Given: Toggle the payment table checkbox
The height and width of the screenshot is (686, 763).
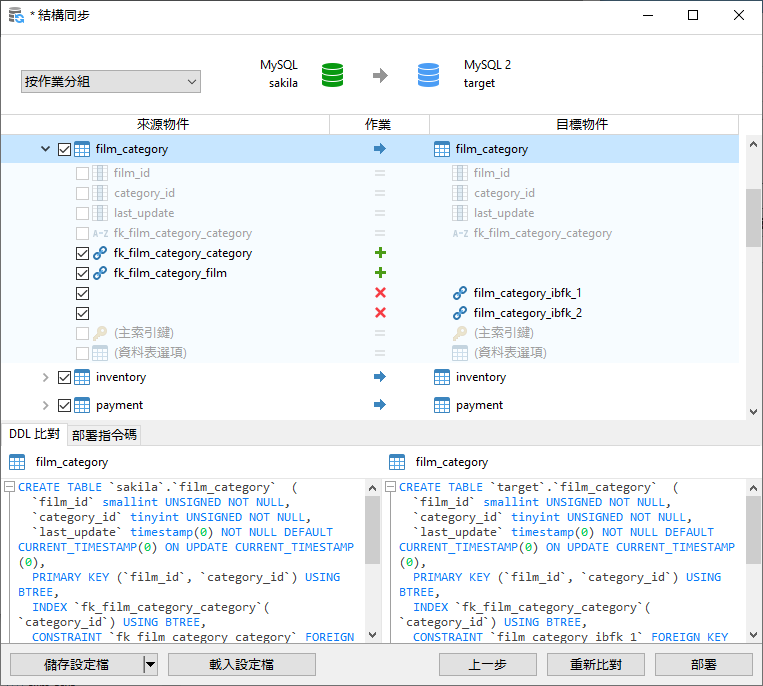Looking at the screenshot, I should click(x=65, y=405).
